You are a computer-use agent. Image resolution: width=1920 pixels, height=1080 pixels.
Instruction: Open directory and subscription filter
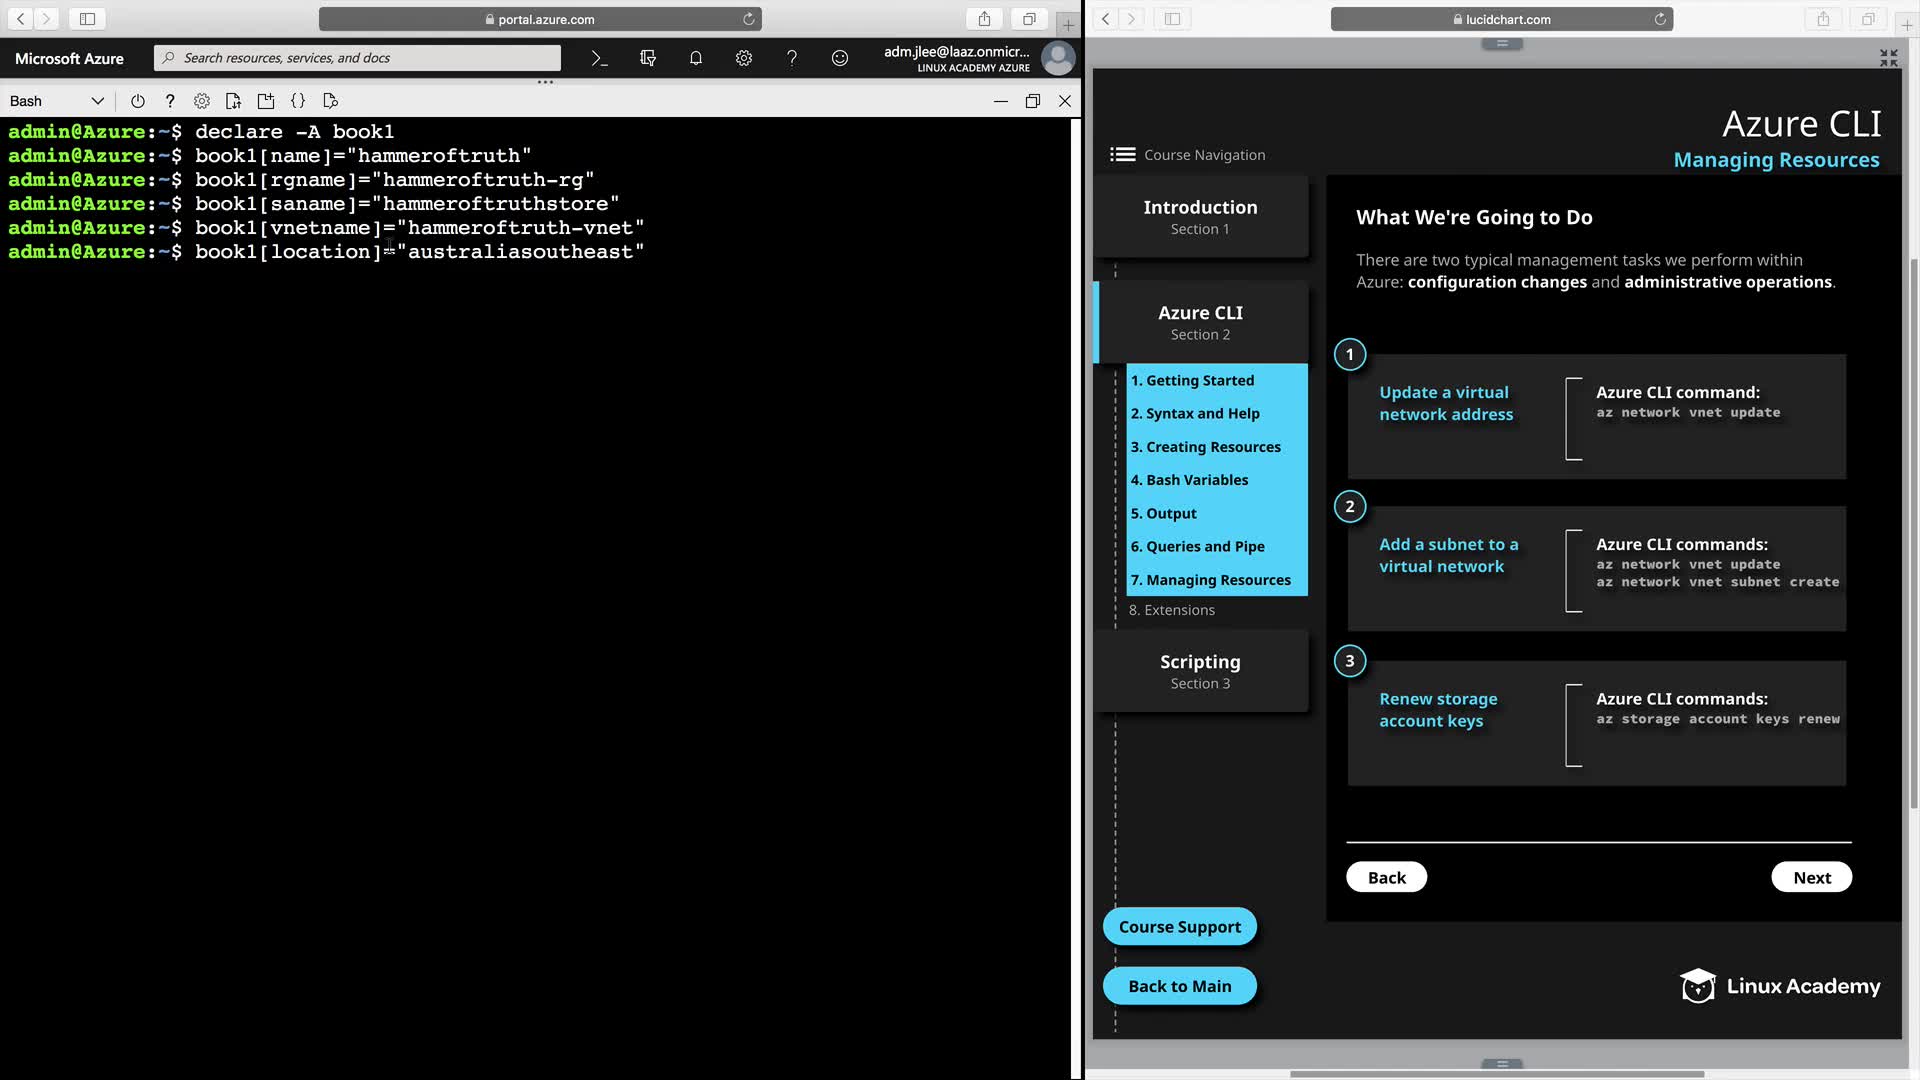click(x=648, y=58)
